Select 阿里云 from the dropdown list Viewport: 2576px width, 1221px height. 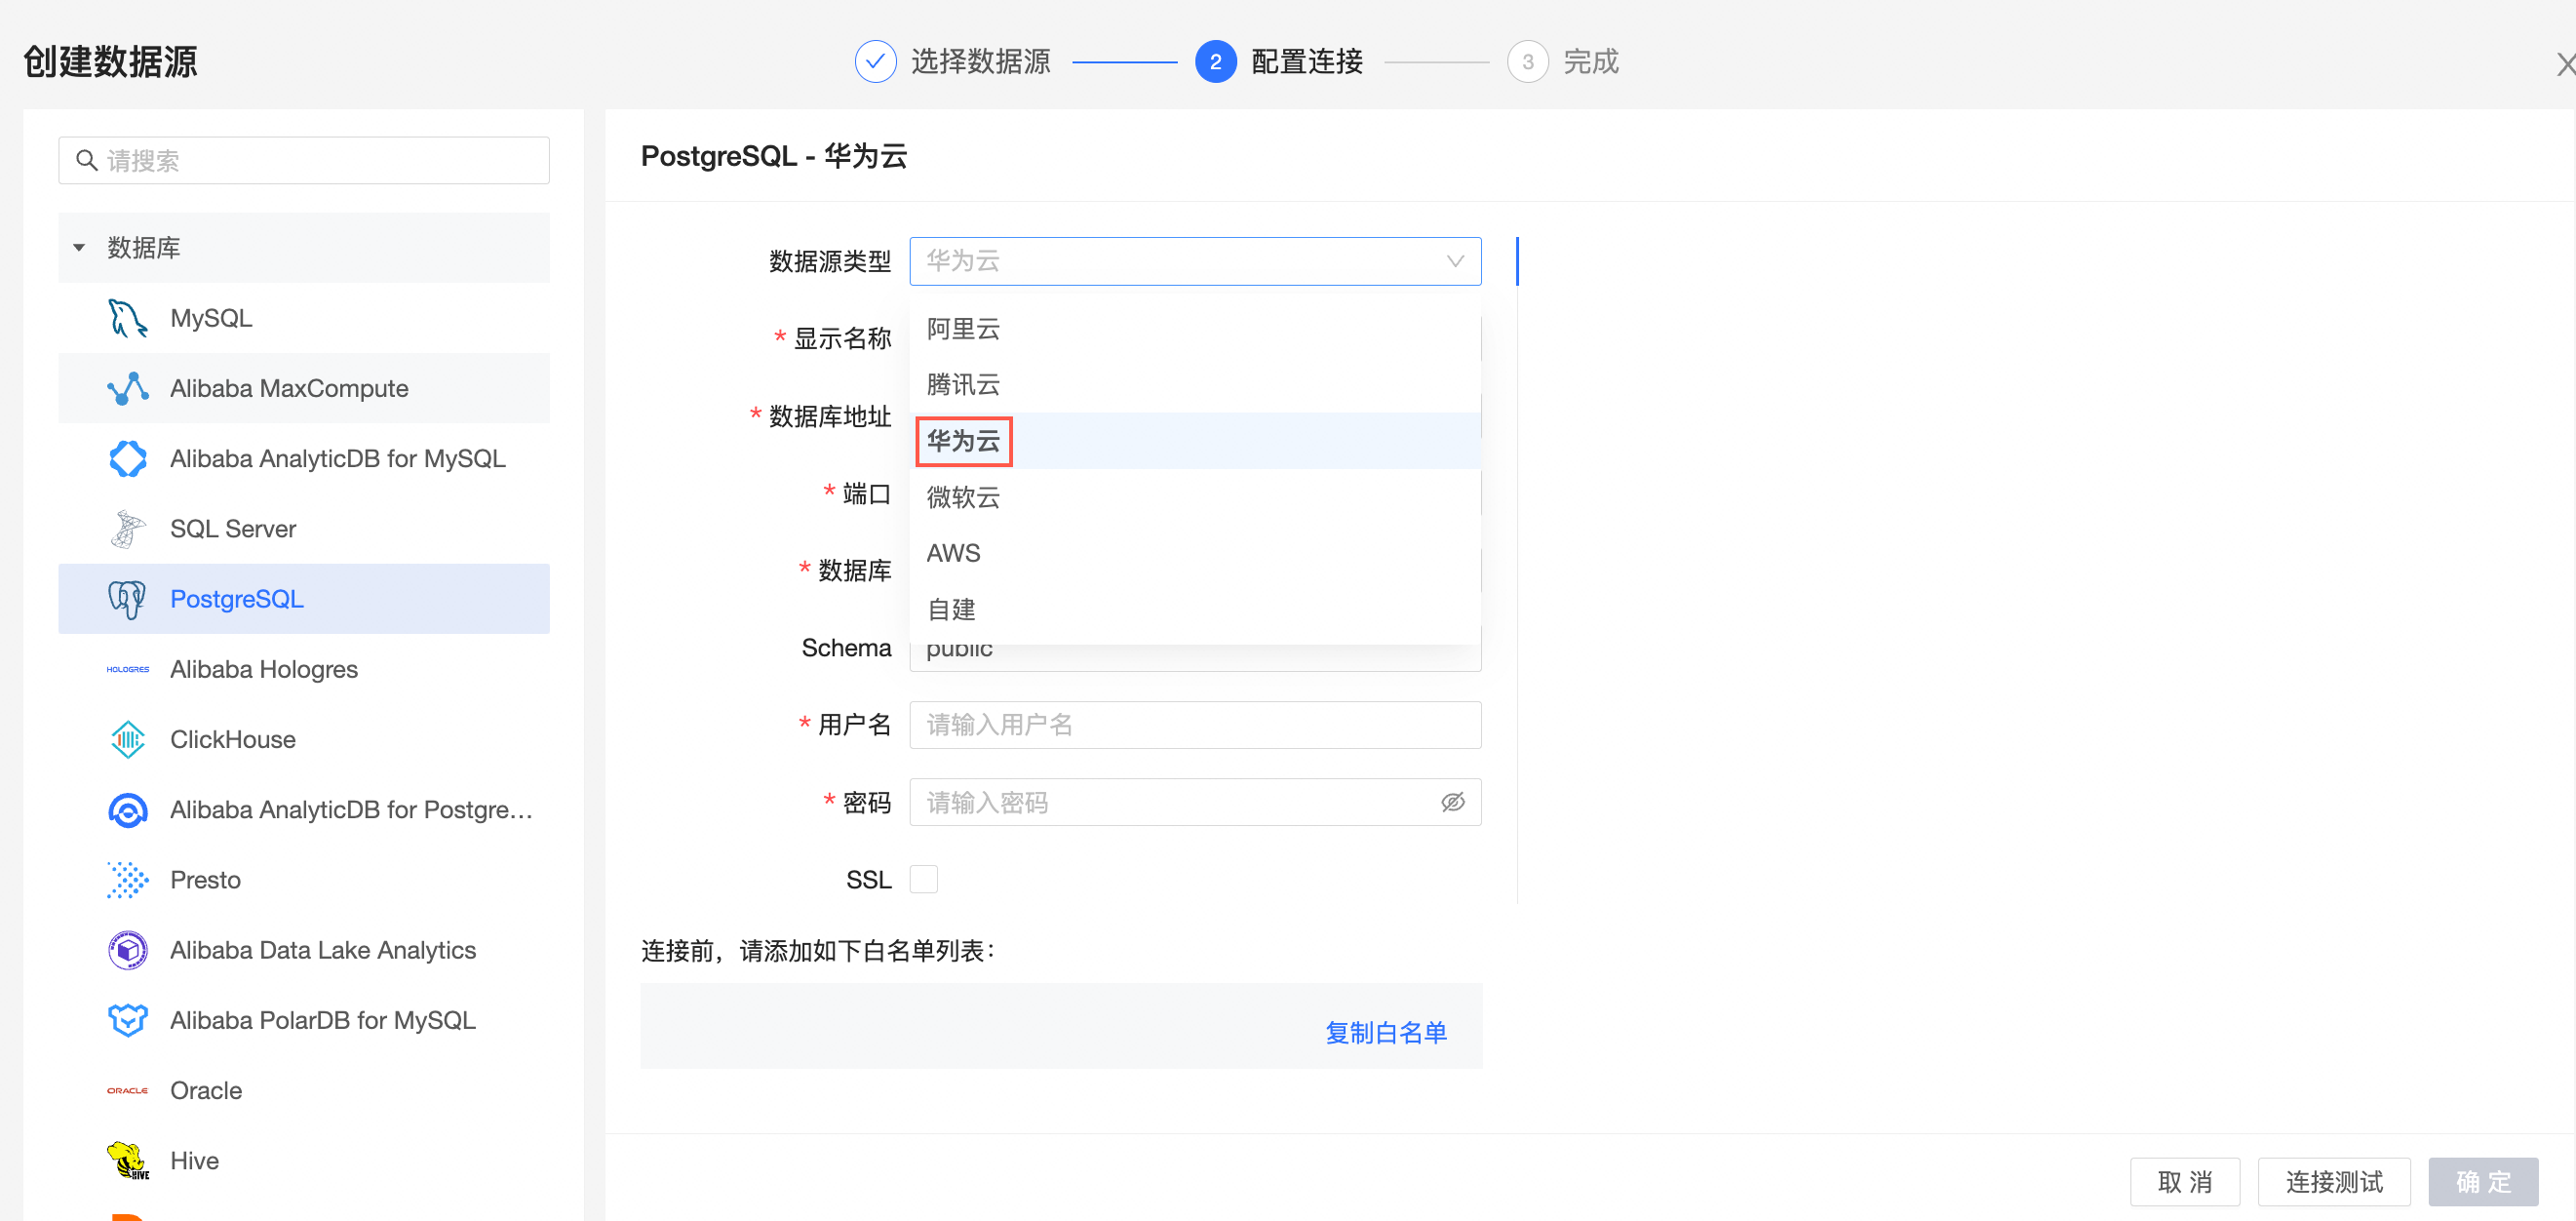coord(1195,329)
